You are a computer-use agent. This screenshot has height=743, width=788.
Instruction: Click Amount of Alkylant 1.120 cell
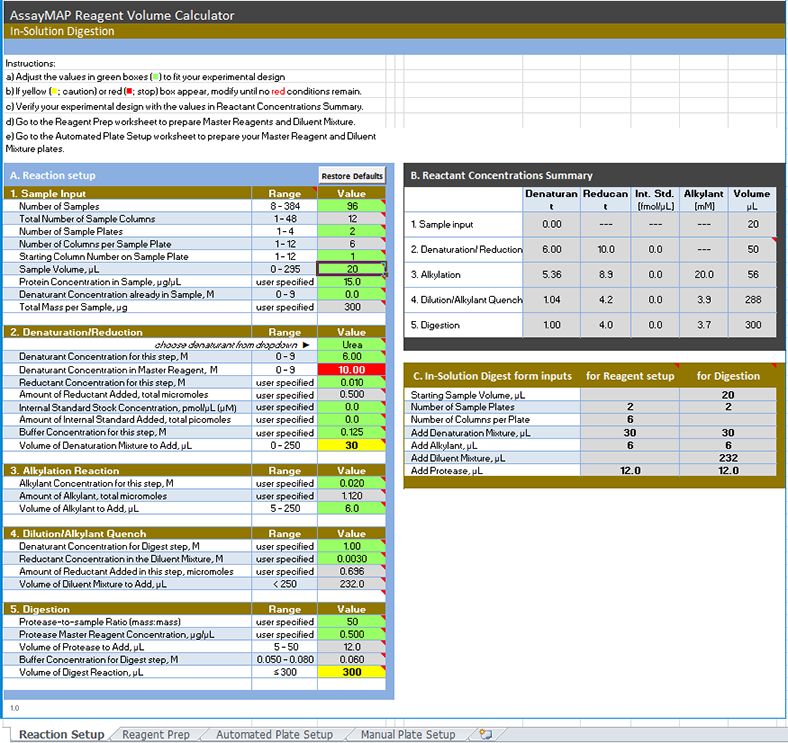coord(351,496)
